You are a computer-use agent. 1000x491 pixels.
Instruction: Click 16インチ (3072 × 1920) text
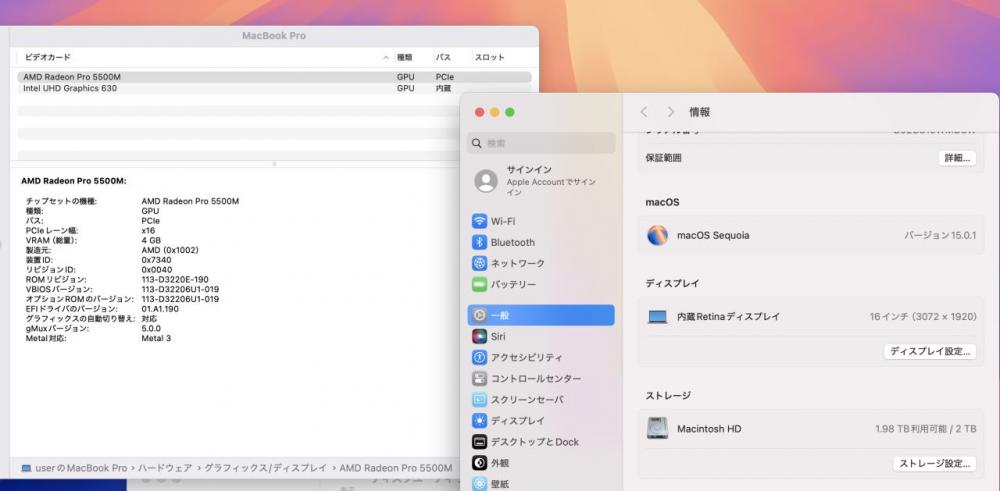(923, 316)
